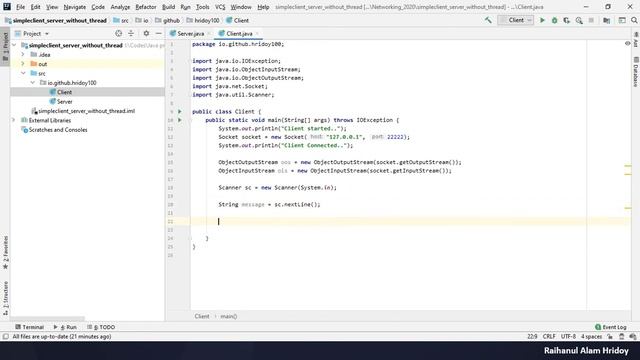Open Search Everywhere magnifier icon
This screenshot has width=640, height=360.
(x=634, y=20)
